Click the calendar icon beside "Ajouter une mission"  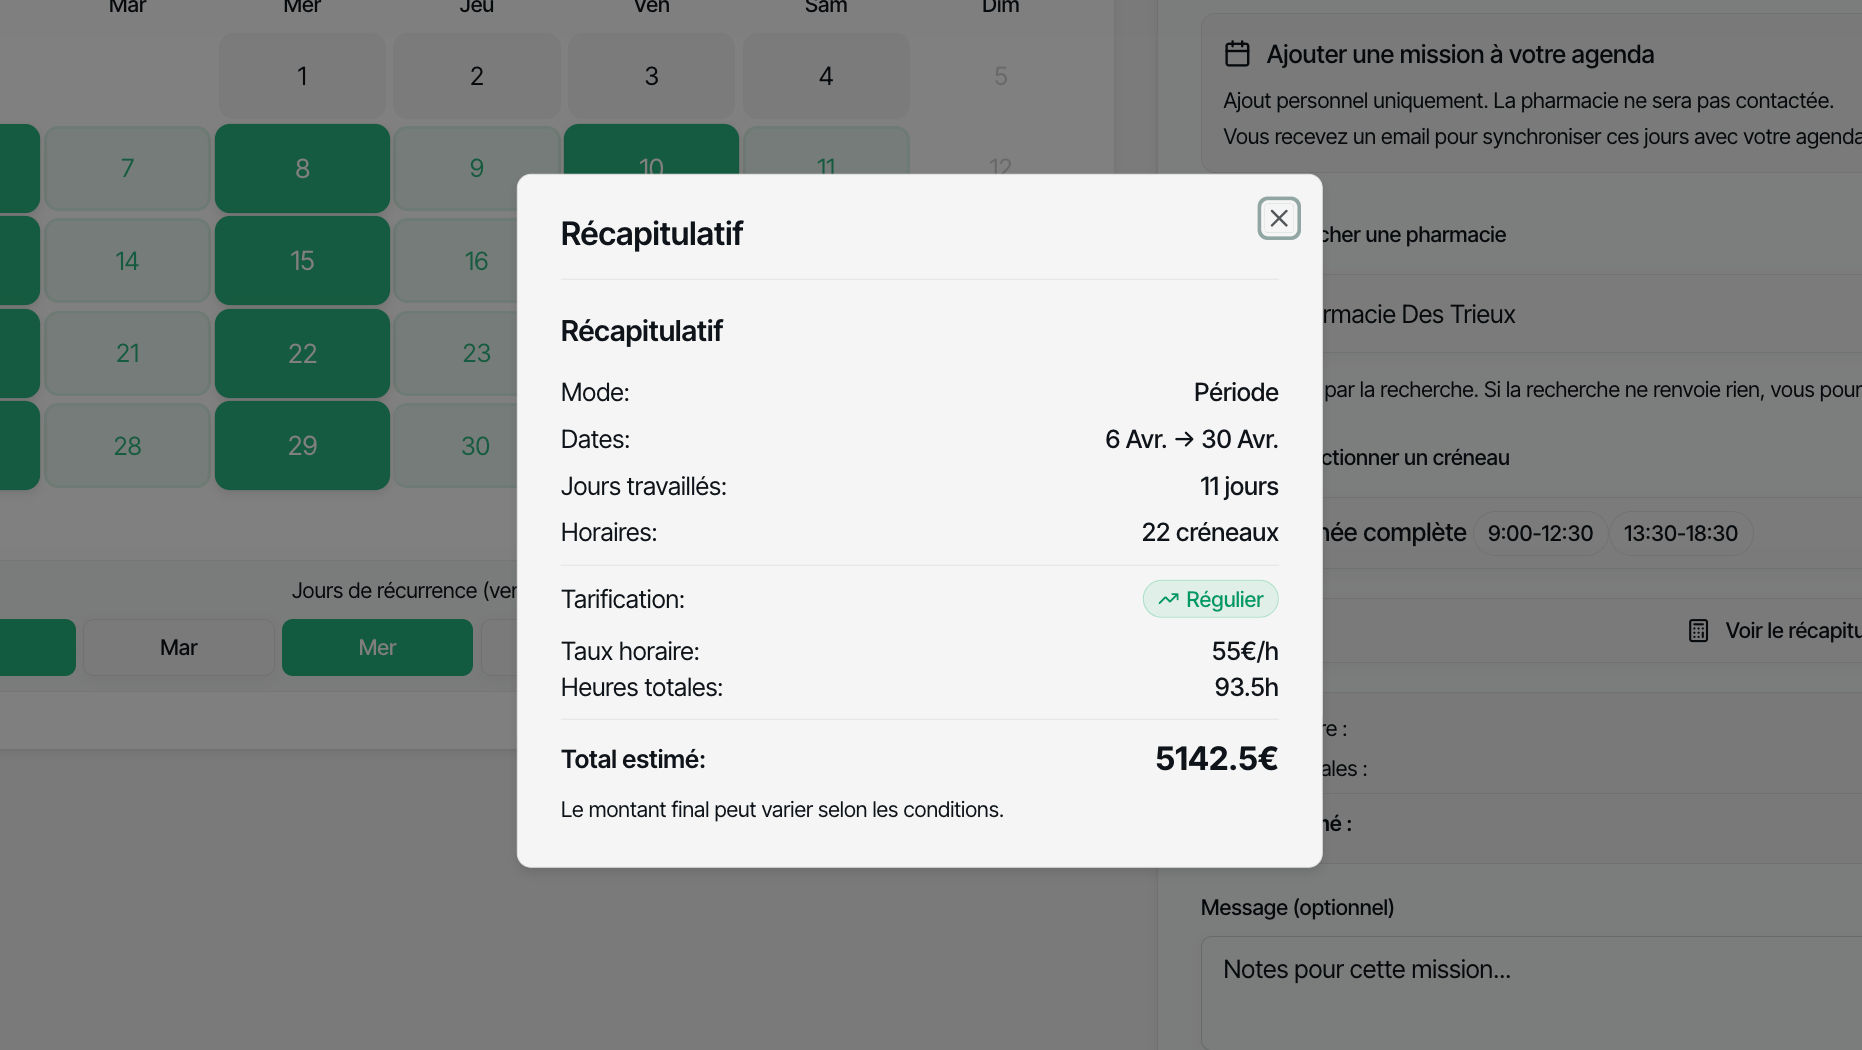1237,54
